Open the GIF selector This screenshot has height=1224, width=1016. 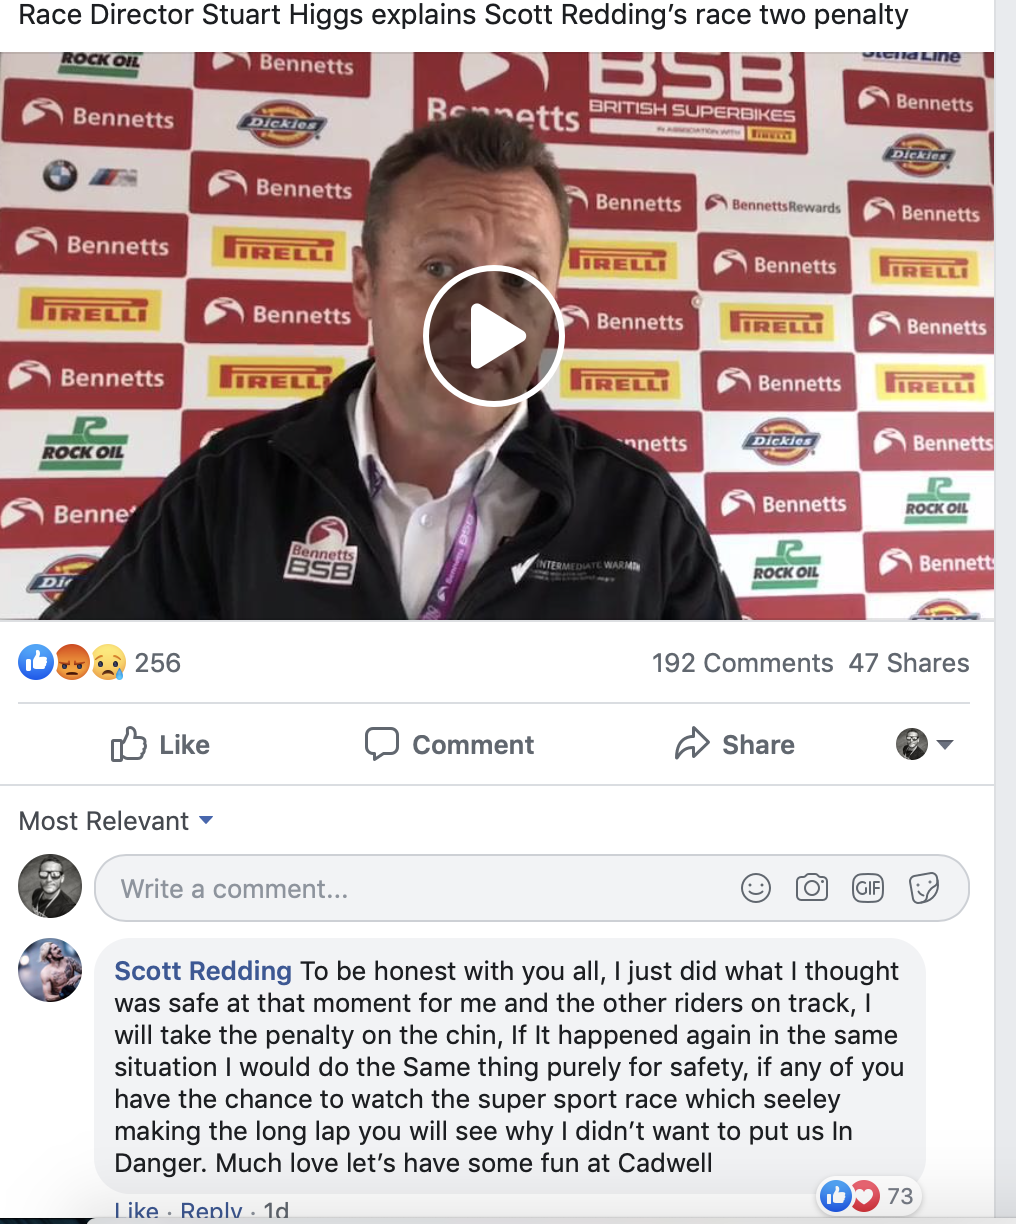(x=868, y=888)
